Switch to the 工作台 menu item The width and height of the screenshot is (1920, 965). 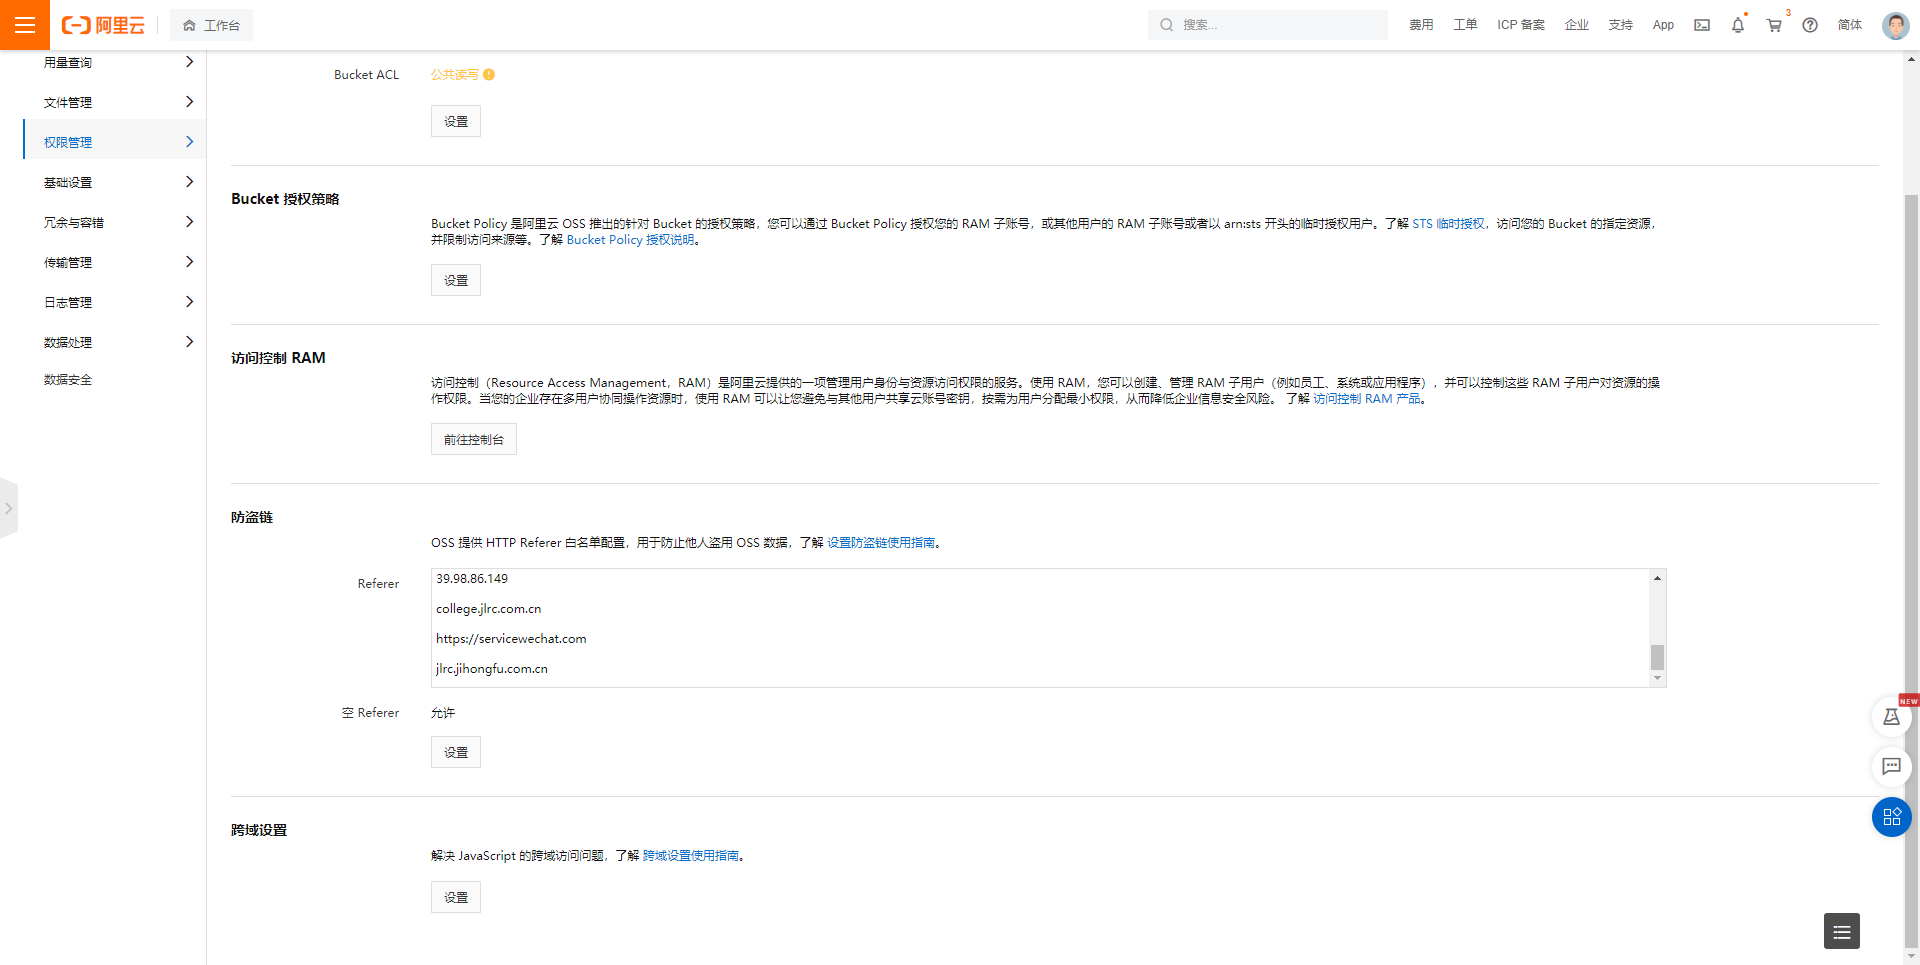pyautogui.click(x=211, y=25)
